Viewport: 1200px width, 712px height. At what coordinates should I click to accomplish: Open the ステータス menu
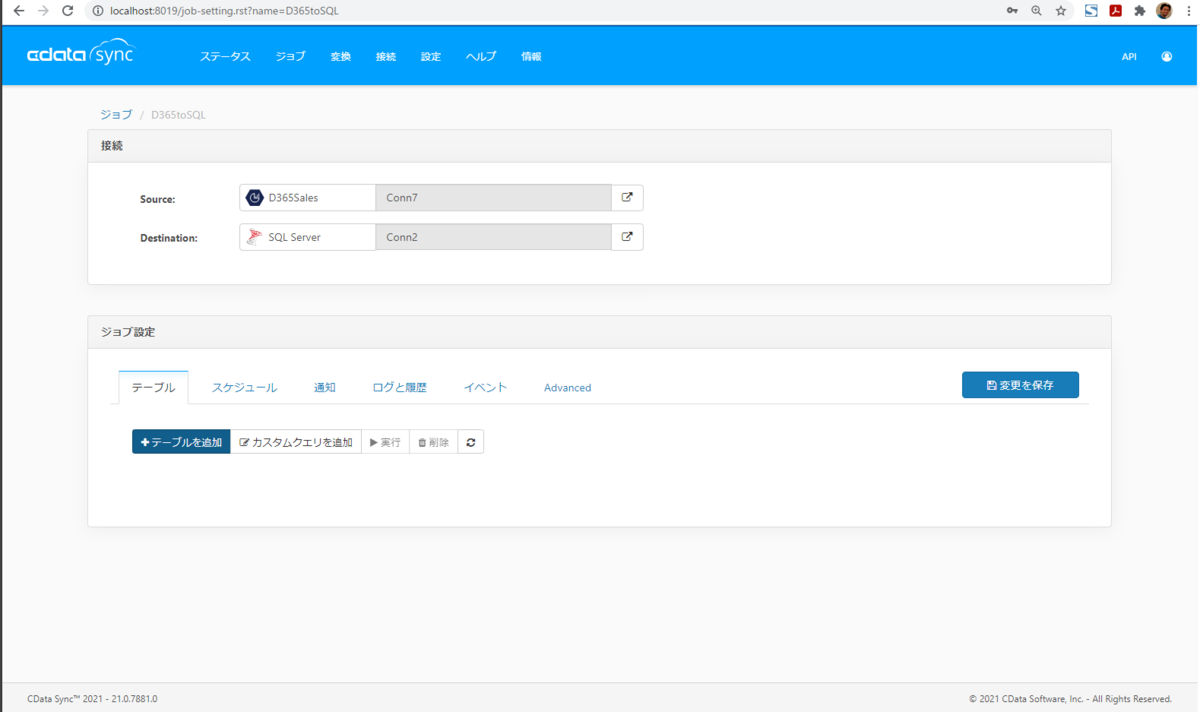coord(225,57)
